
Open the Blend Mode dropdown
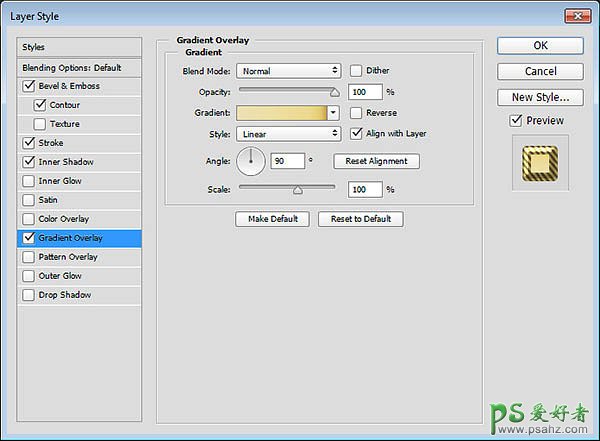point(289,71)
